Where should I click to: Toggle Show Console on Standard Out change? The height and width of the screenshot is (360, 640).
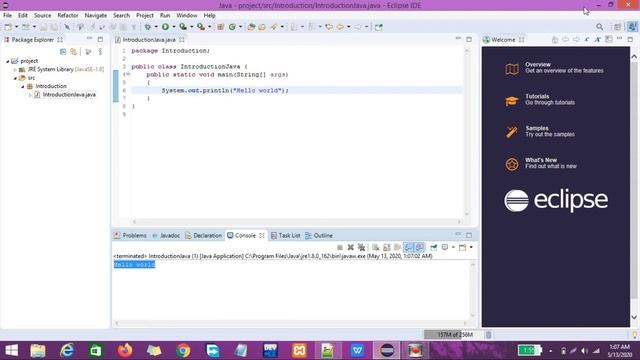coord(408,247)
